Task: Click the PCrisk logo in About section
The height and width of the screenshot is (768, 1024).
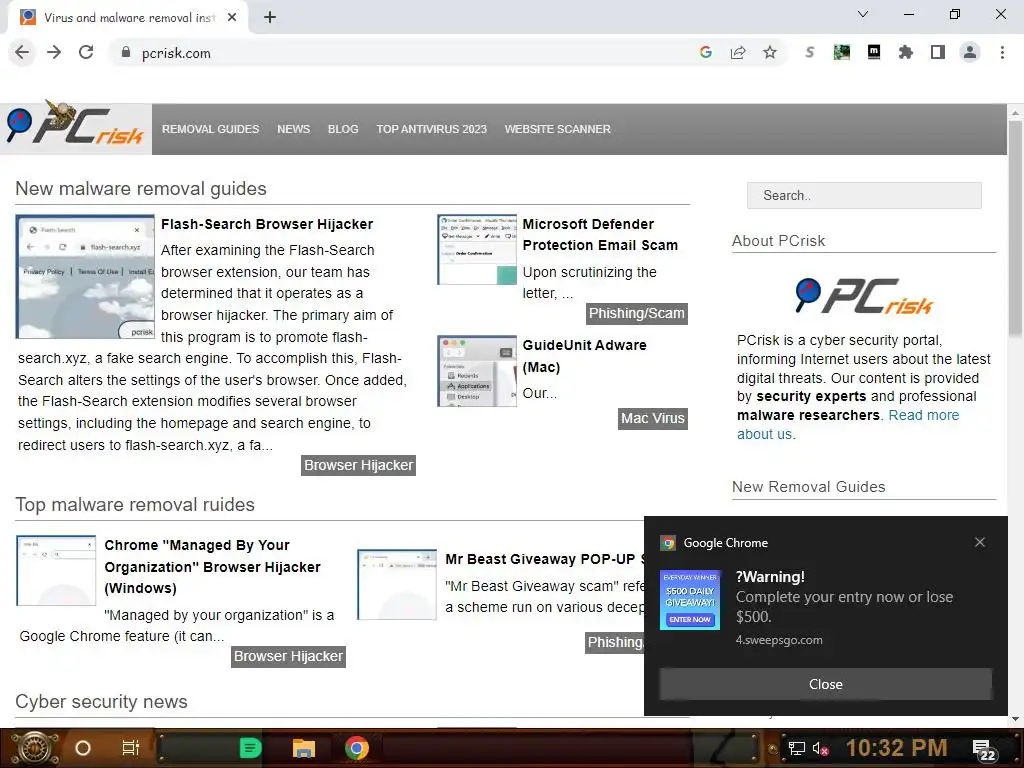Action: pos(864,296)
